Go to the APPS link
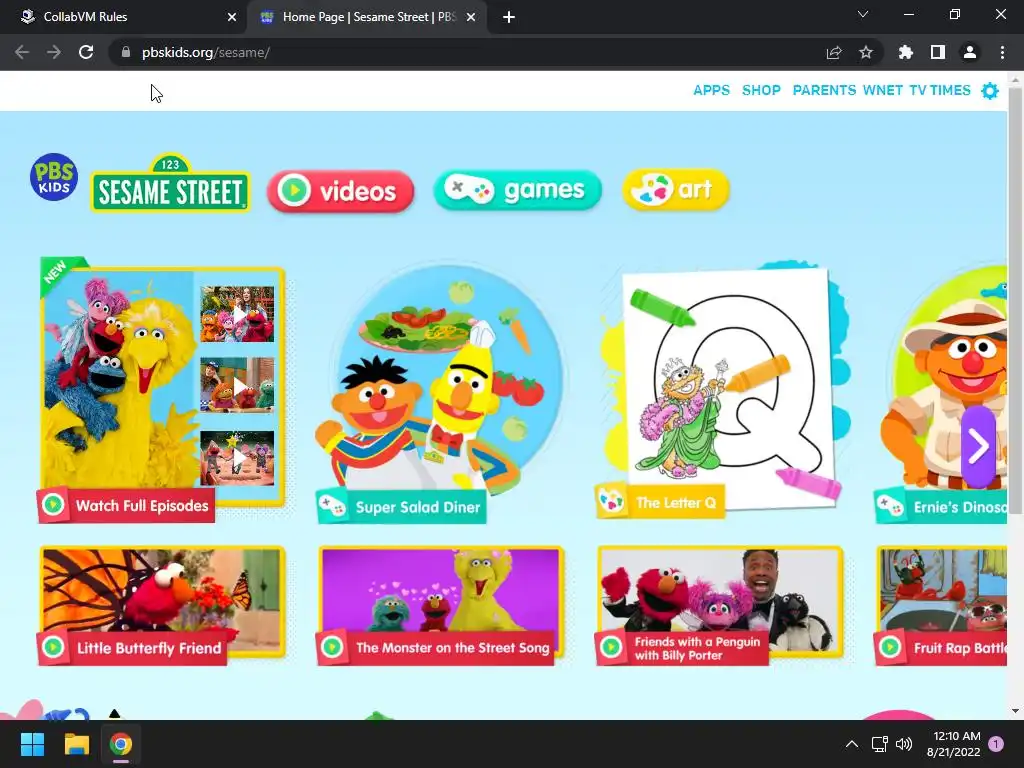 click(x=711, y=90)
